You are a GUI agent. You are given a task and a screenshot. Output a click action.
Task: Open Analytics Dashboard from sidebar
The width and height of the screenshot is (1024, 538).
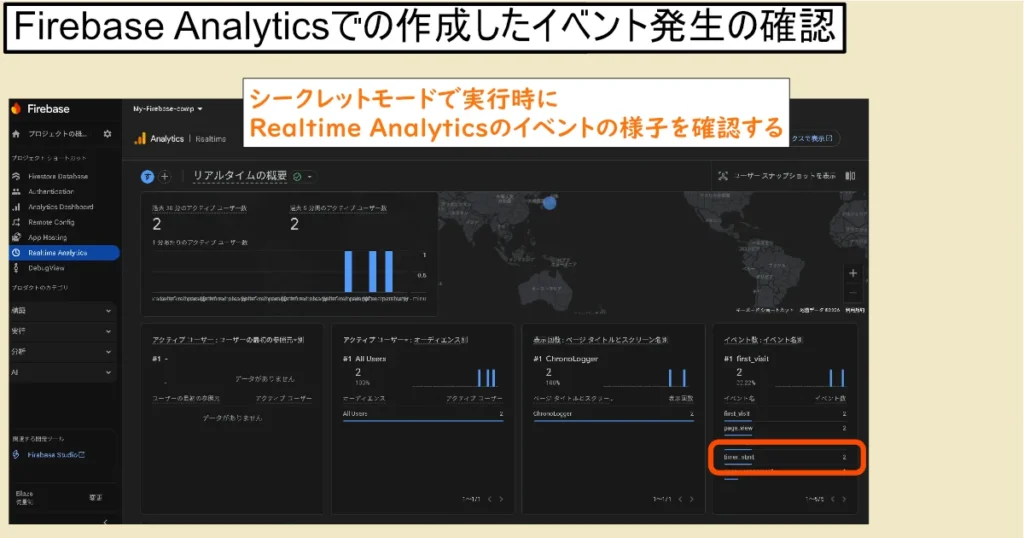click(61, 207)
